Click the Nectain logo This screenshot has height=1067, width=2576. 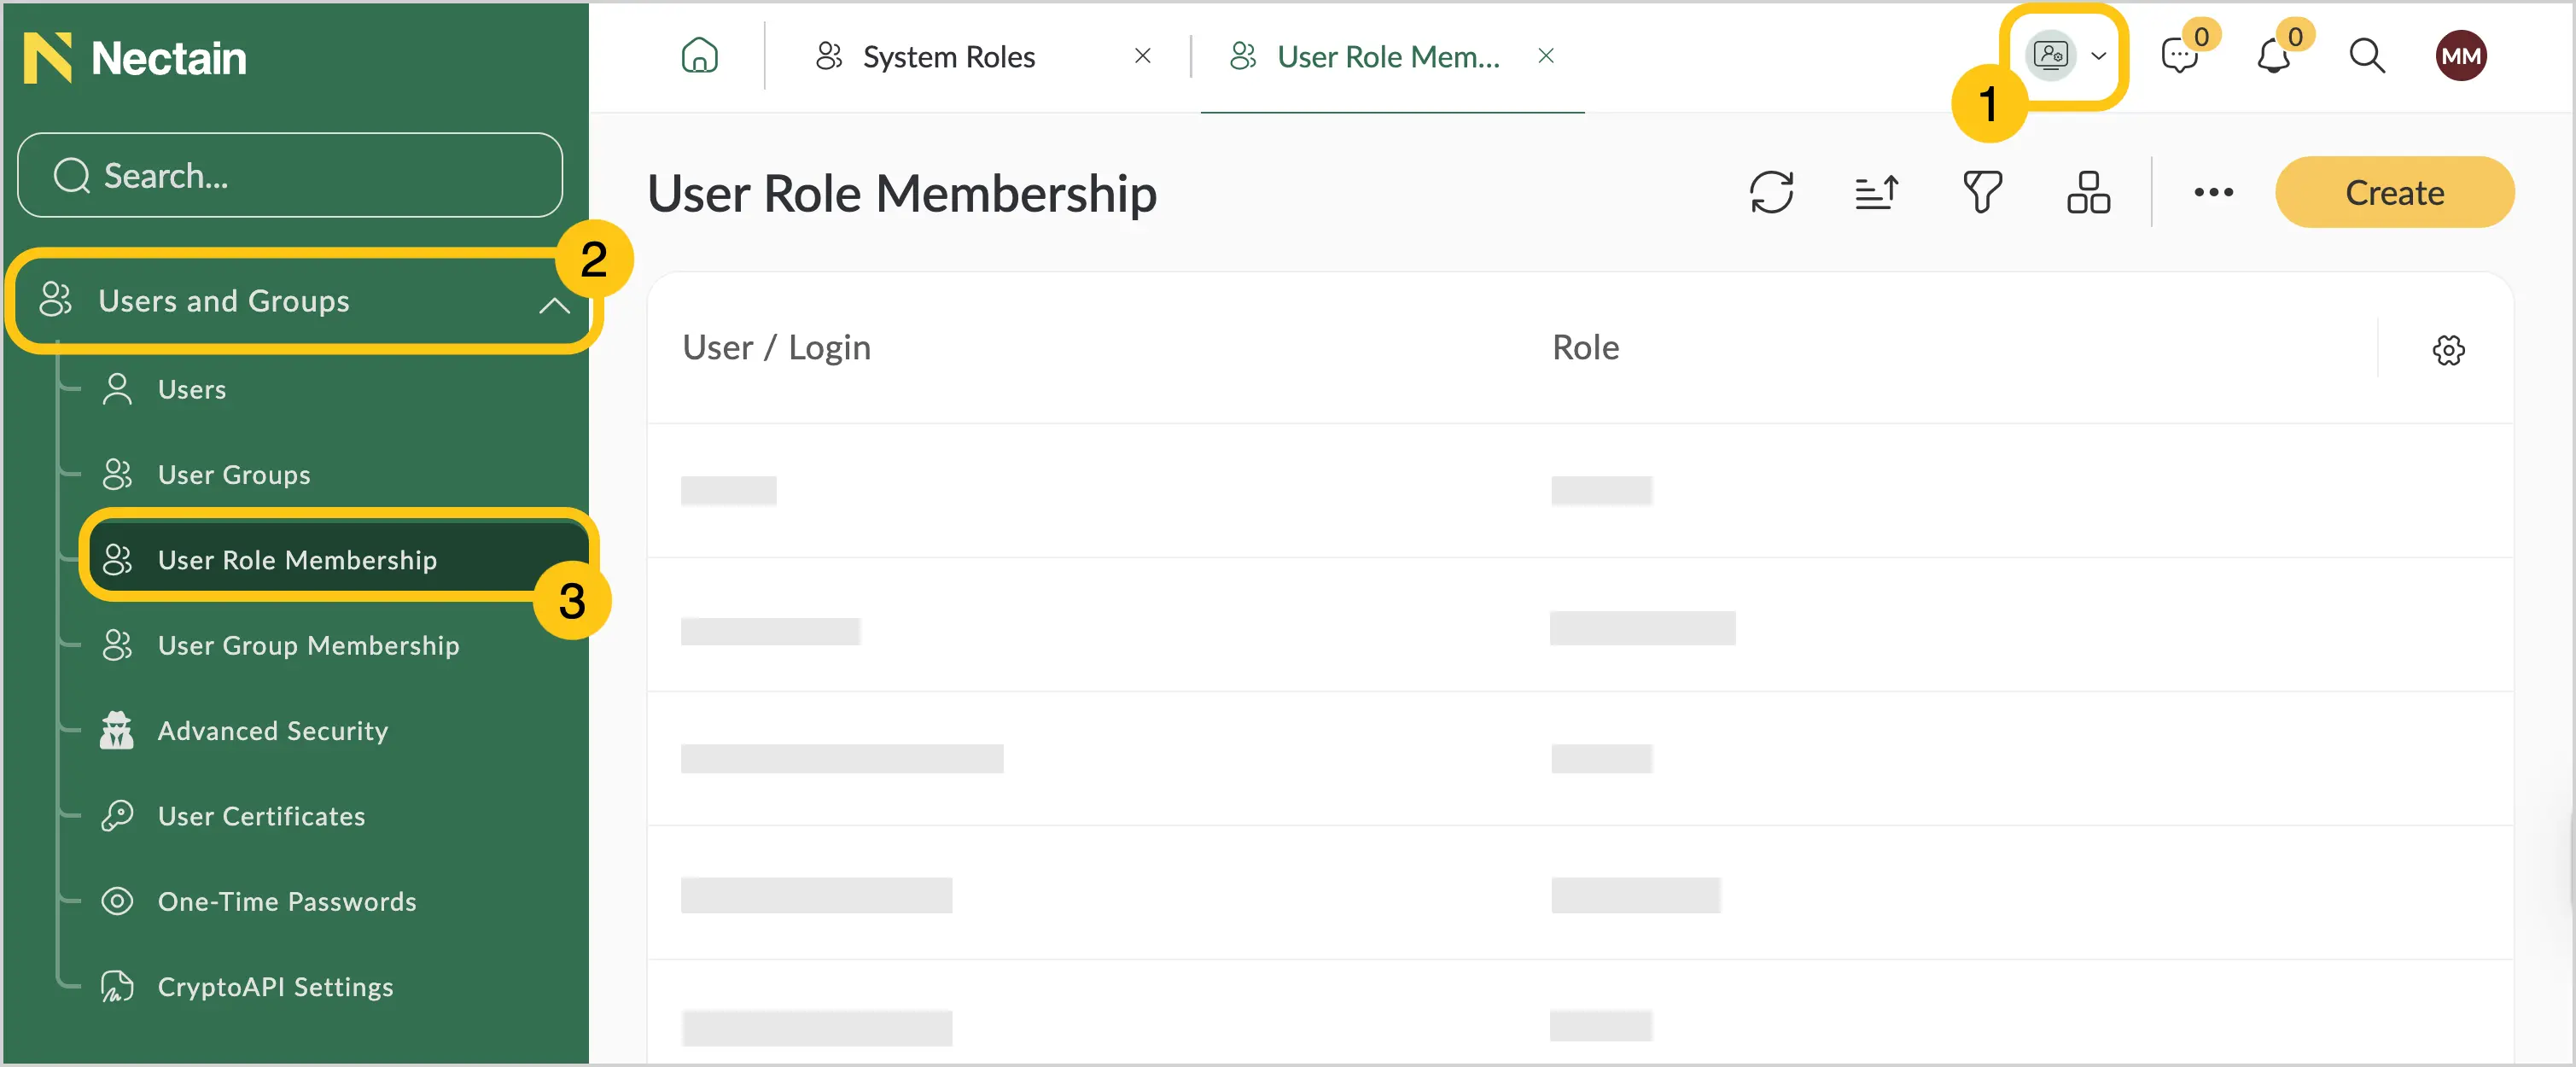(x=135, y=58)
